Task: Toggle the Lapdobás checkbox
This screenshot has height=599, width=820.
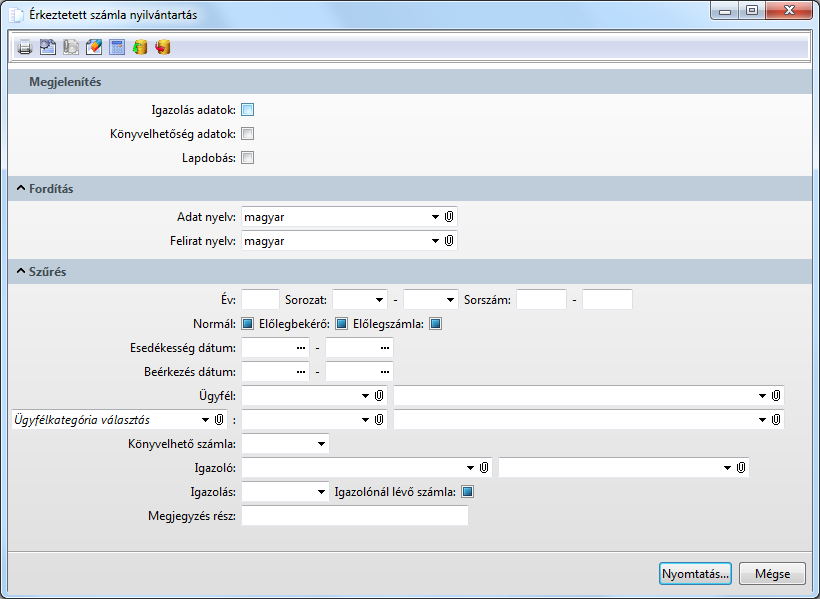Action: point(248,158)
